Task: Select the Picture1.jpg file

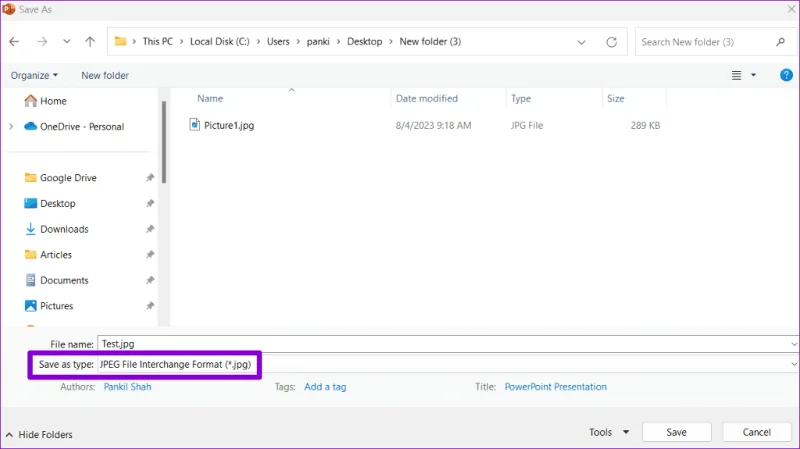Action: pyautogui.click(x=229, y=126)
